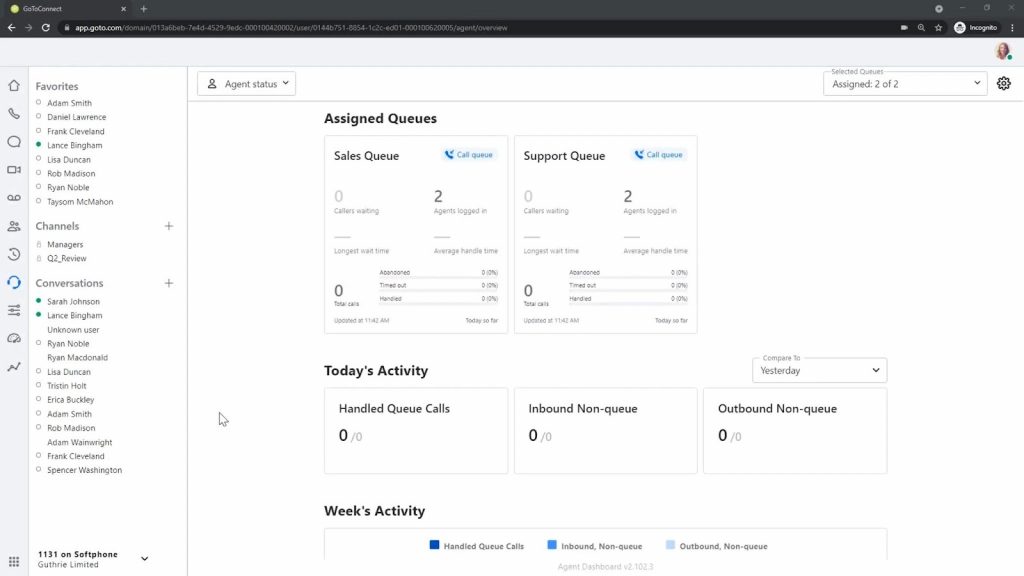Image resolution: width=1024 pixels, height=576 pixels.
Task: Open the call History clock icon
Action: (x=14, y=254)
